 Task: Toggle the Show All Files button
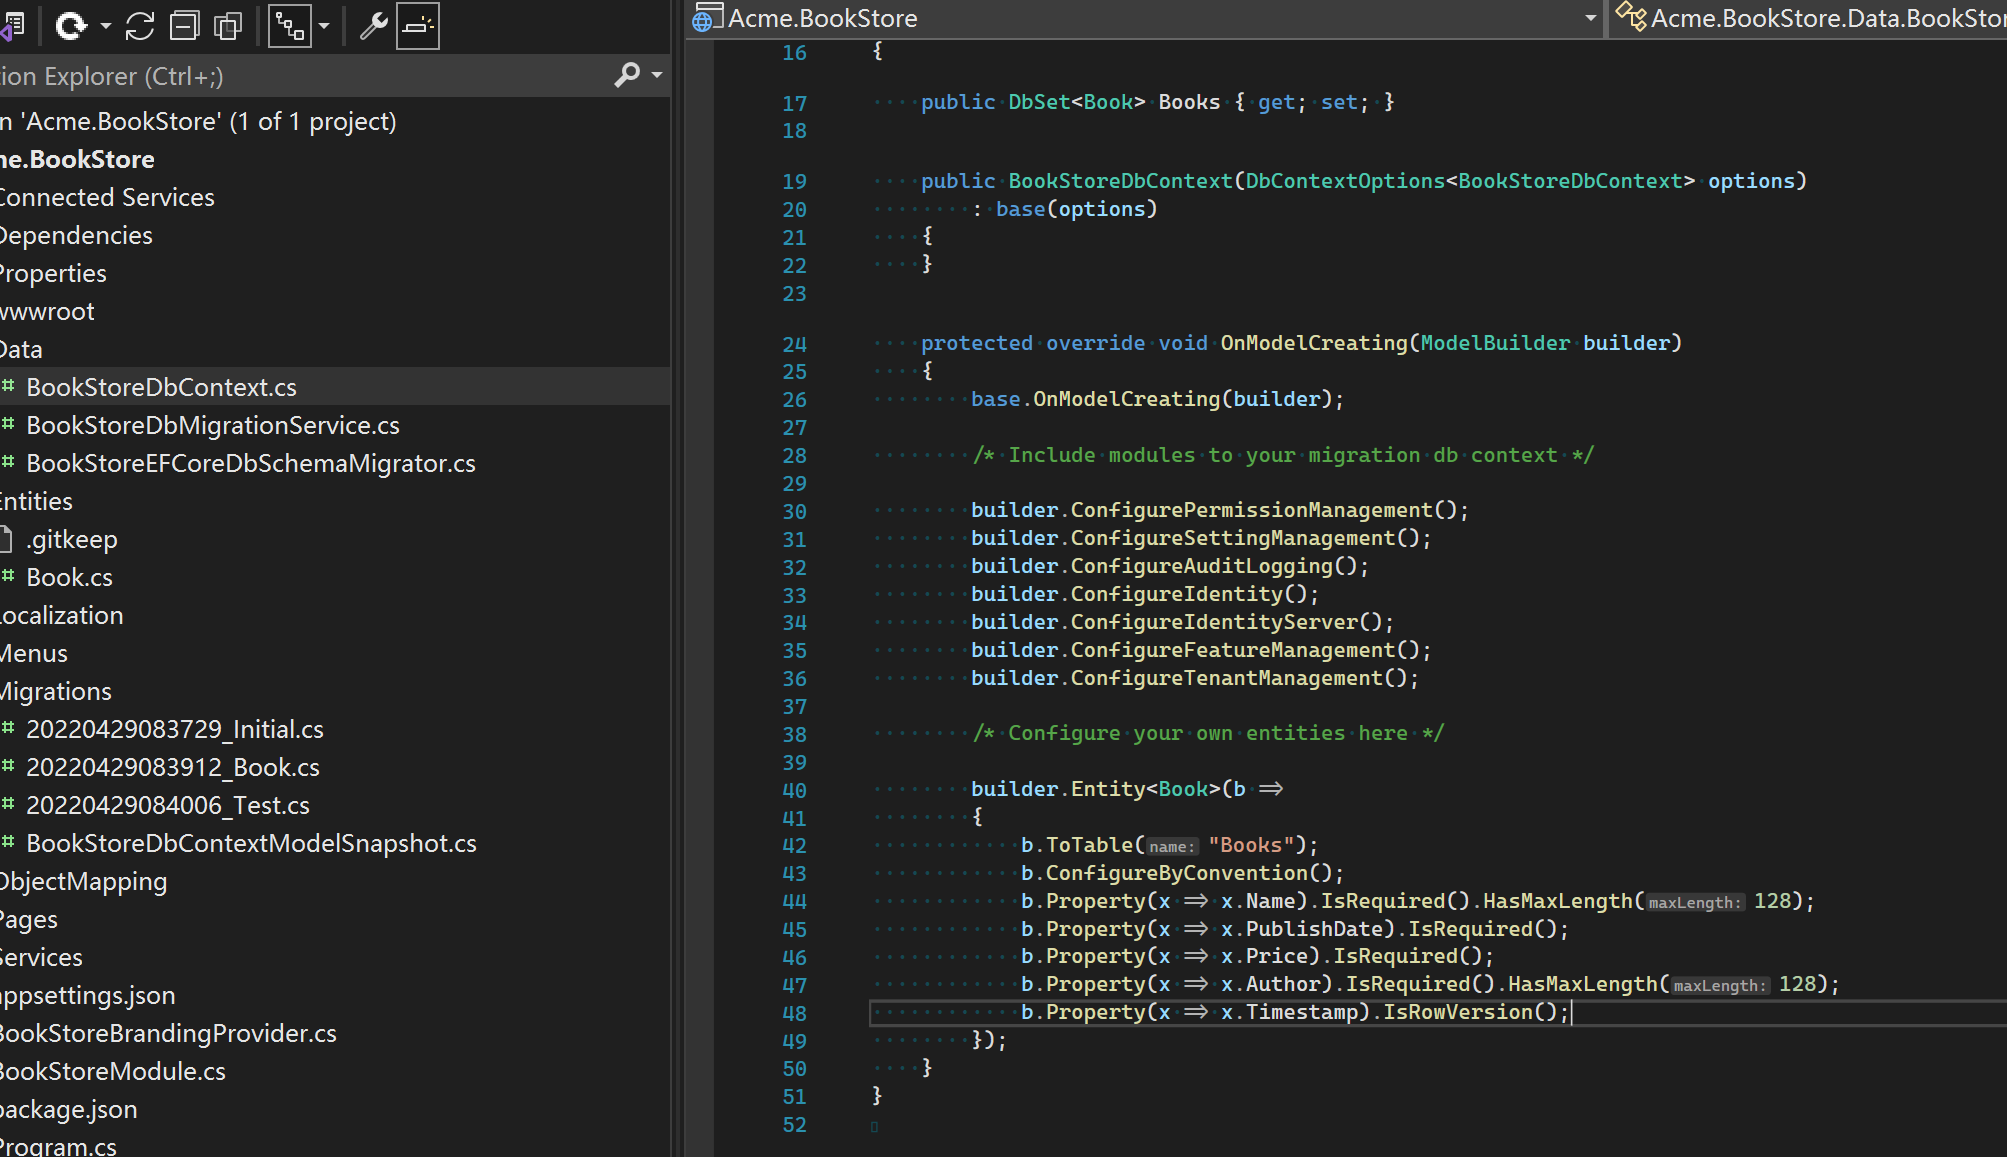[228, 26]
